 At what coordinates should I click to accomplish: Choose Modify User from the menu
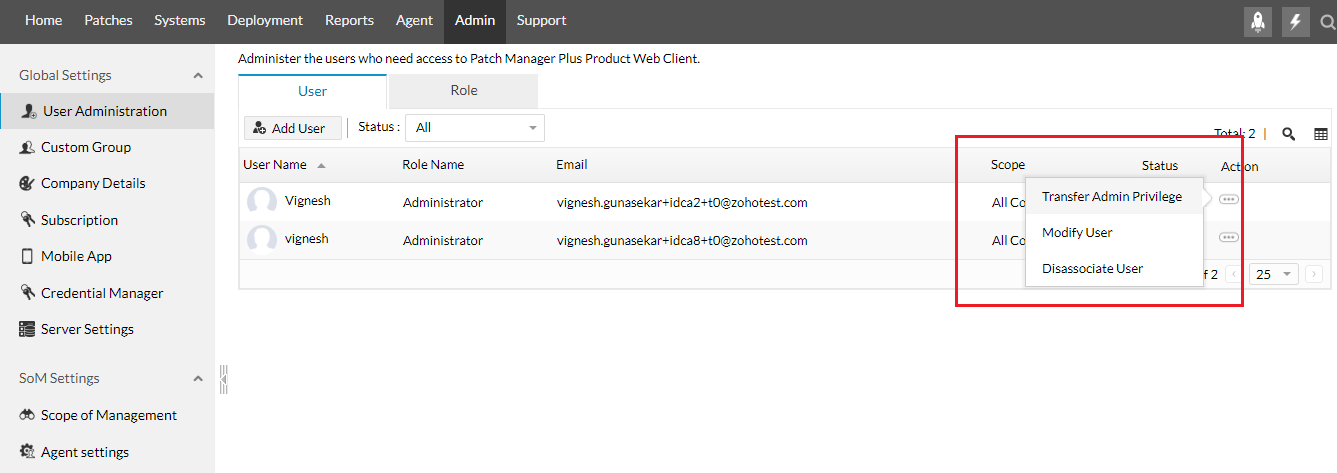(x=1077, y=233)
